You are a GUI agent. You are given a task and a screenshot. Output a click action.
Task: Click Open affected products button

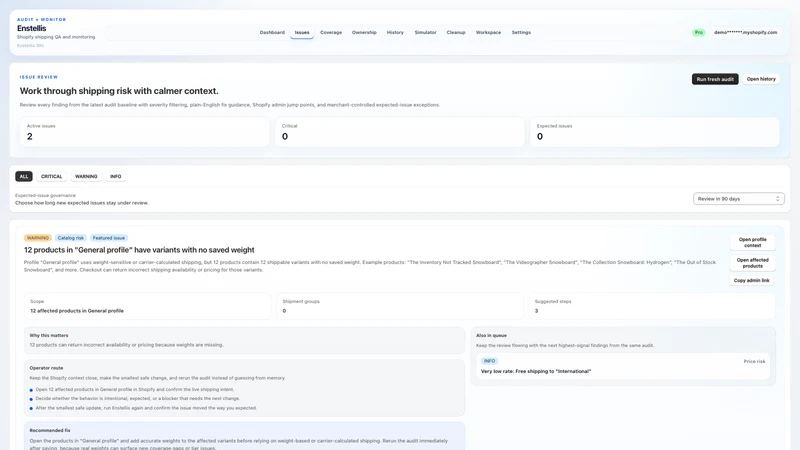753,263
